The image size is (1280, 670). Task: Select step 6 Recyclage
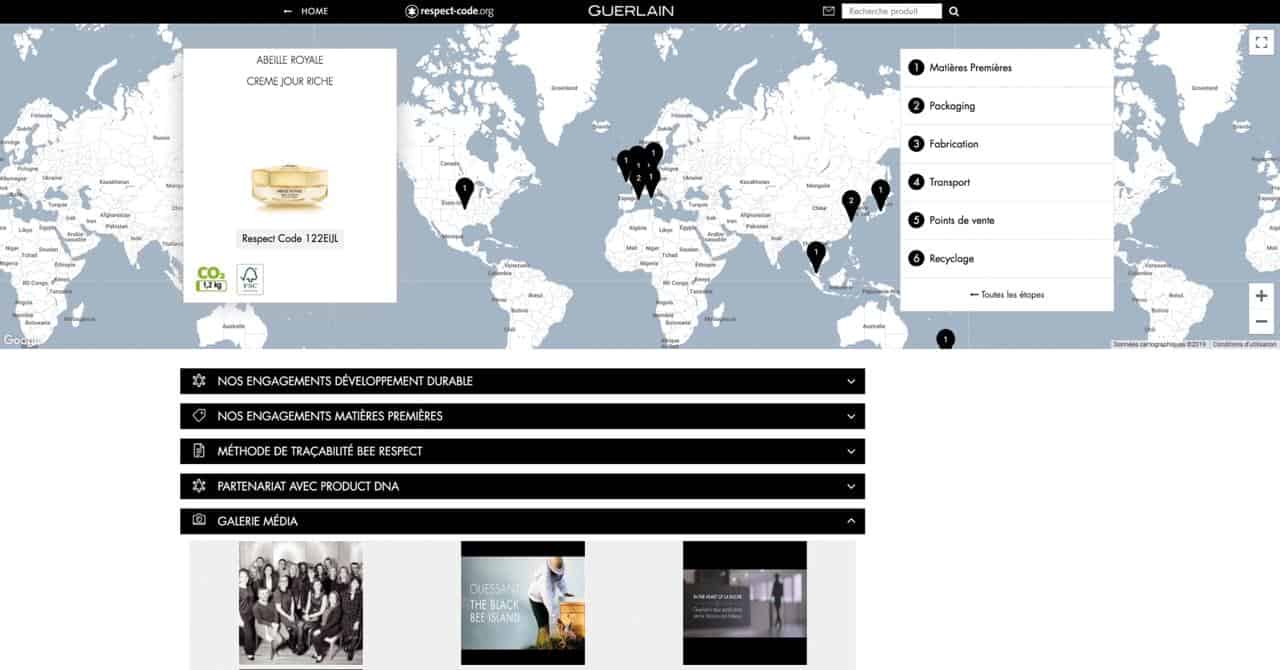click(x=1007, y=258)
